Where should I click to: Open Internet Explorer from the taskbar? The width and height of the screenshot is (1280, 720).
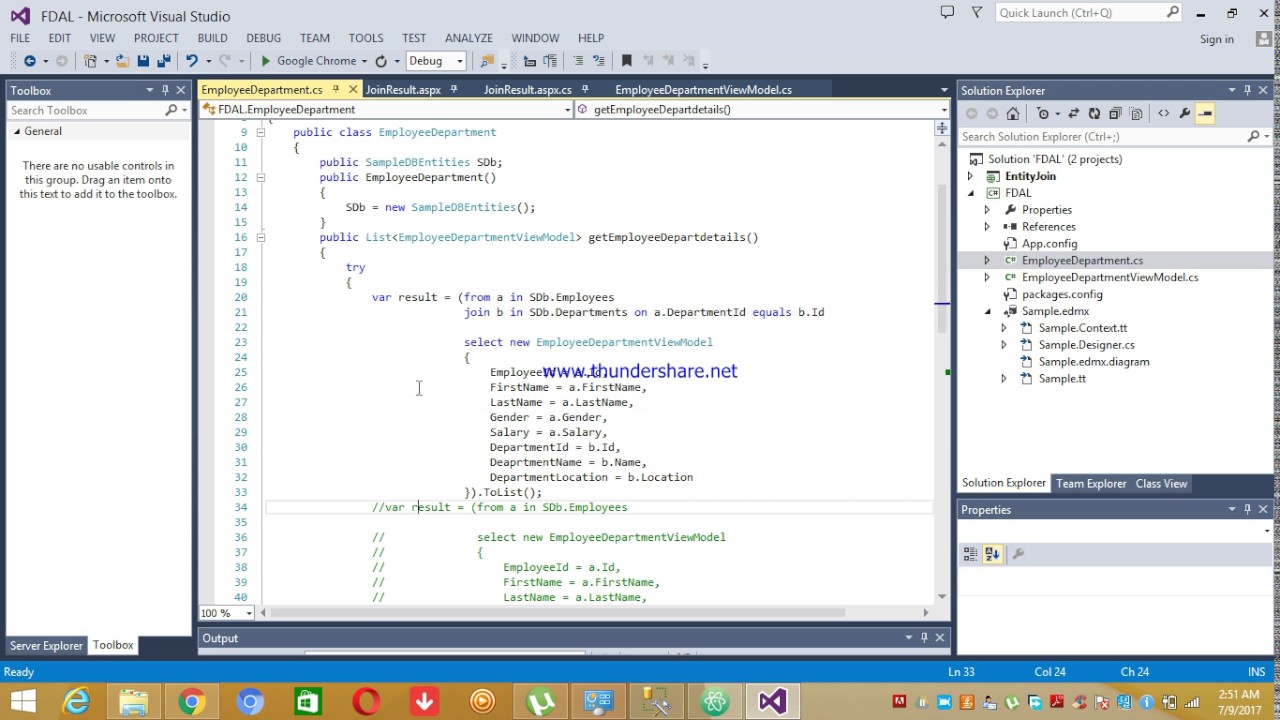(x=76, y=702)
